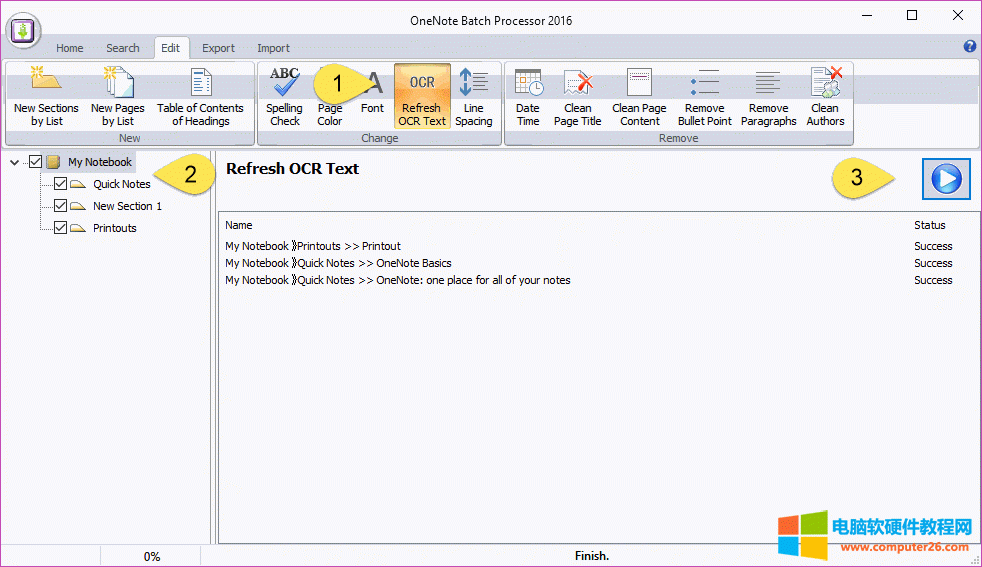Untick the Printouts section checkbox

(x=60, y=228)
